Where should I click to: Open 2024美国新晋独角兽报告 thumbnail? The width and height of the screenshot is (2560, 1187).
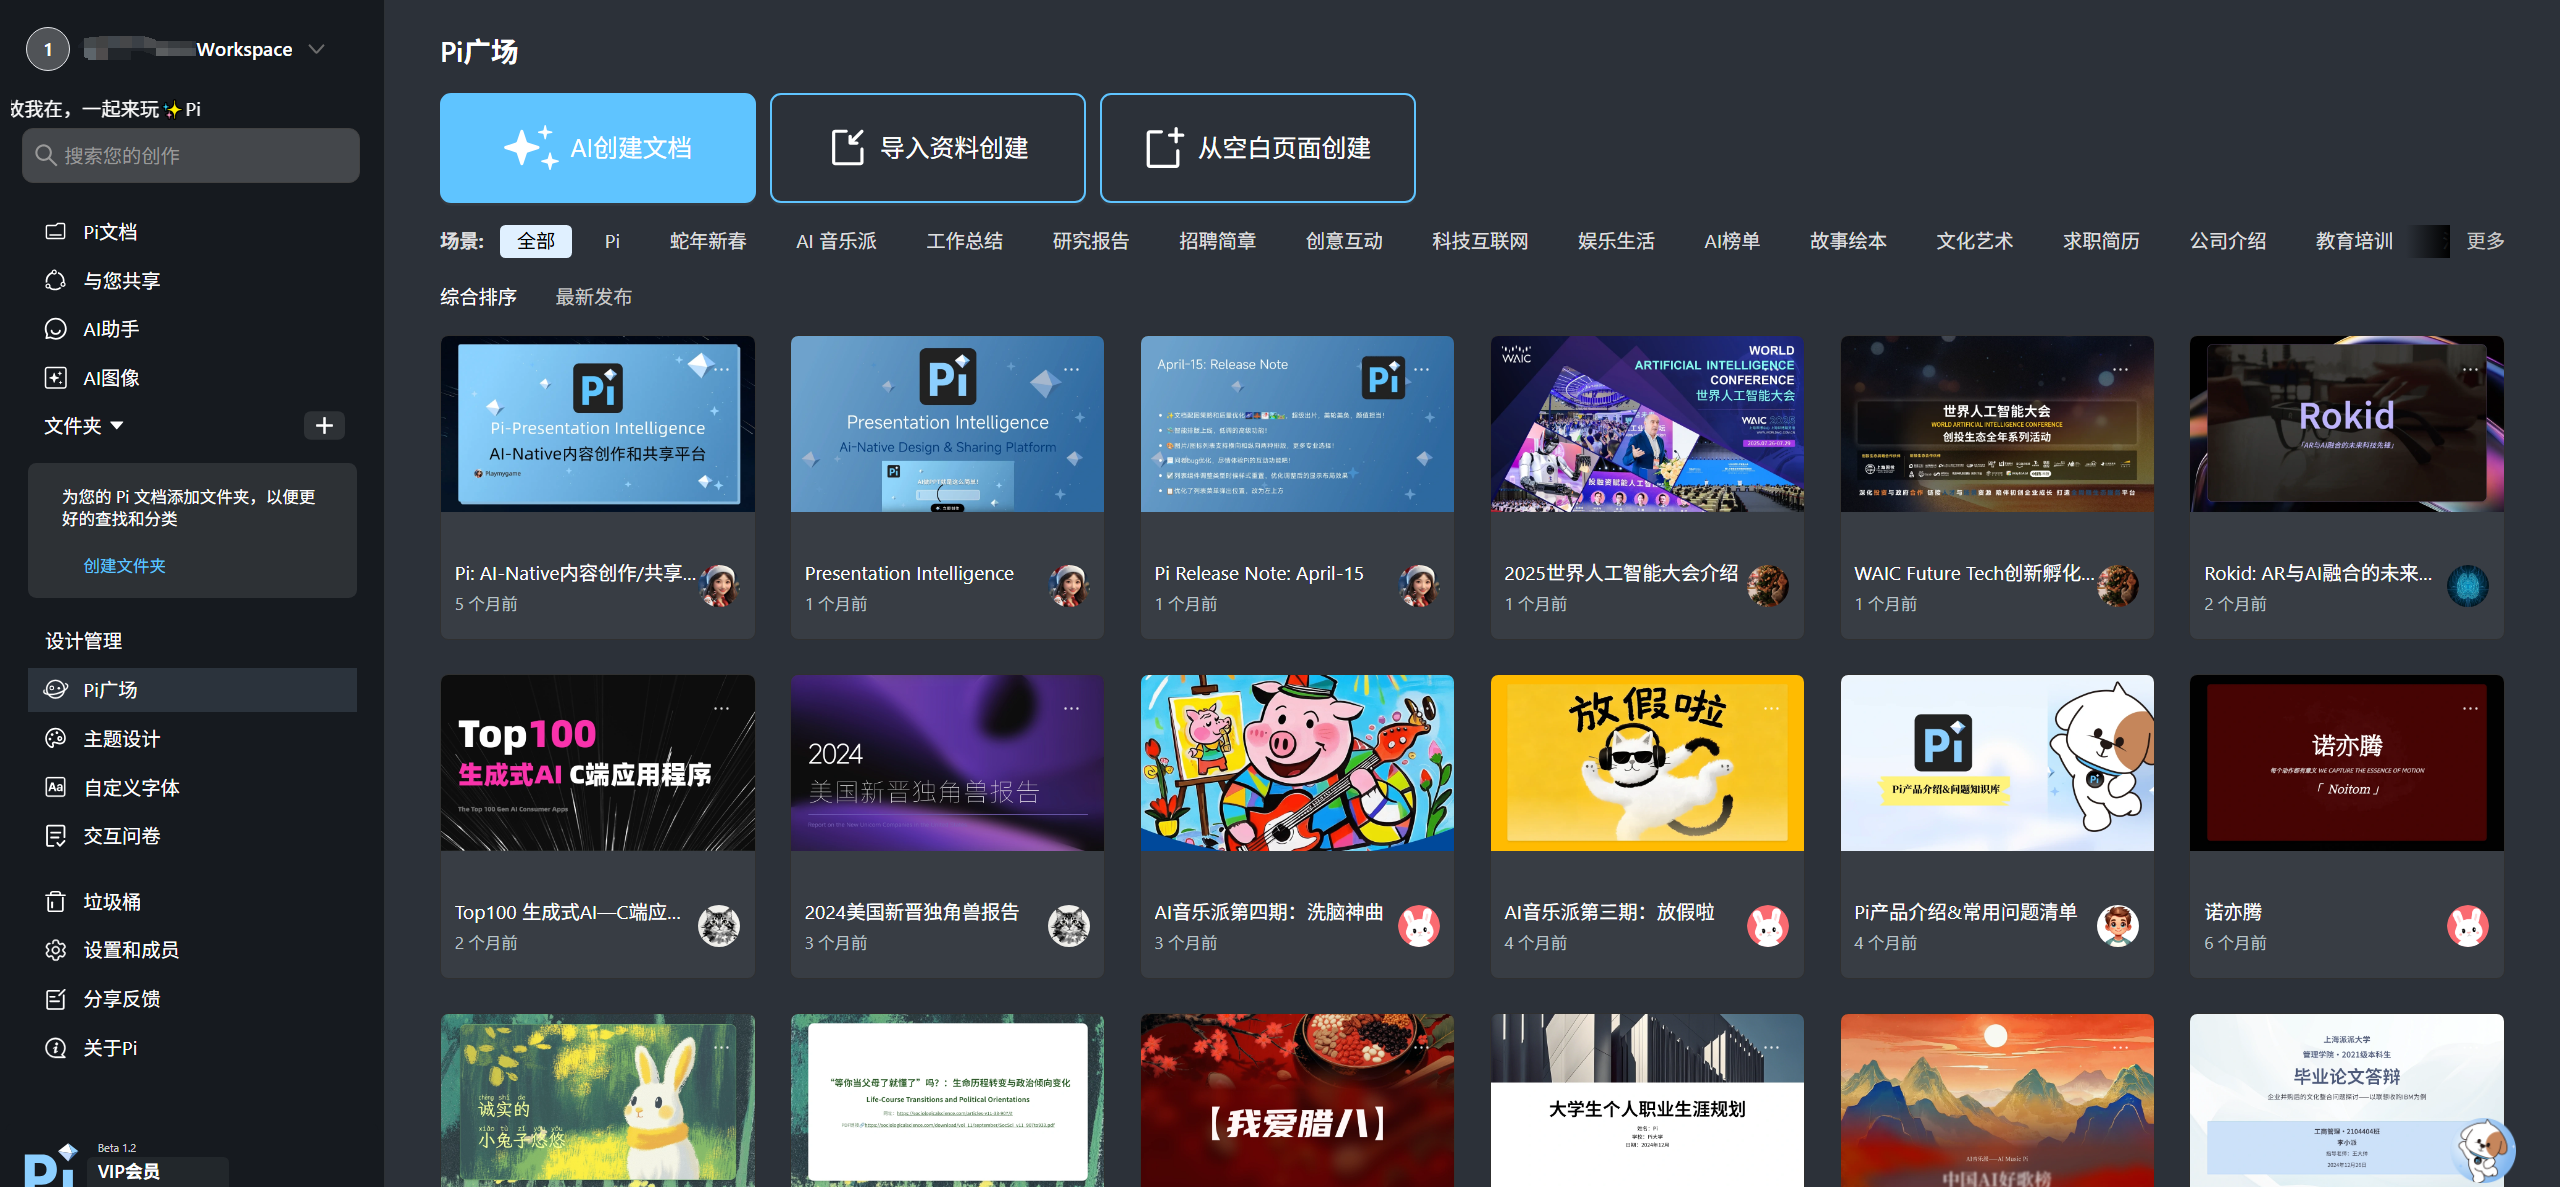pos(947,763)
